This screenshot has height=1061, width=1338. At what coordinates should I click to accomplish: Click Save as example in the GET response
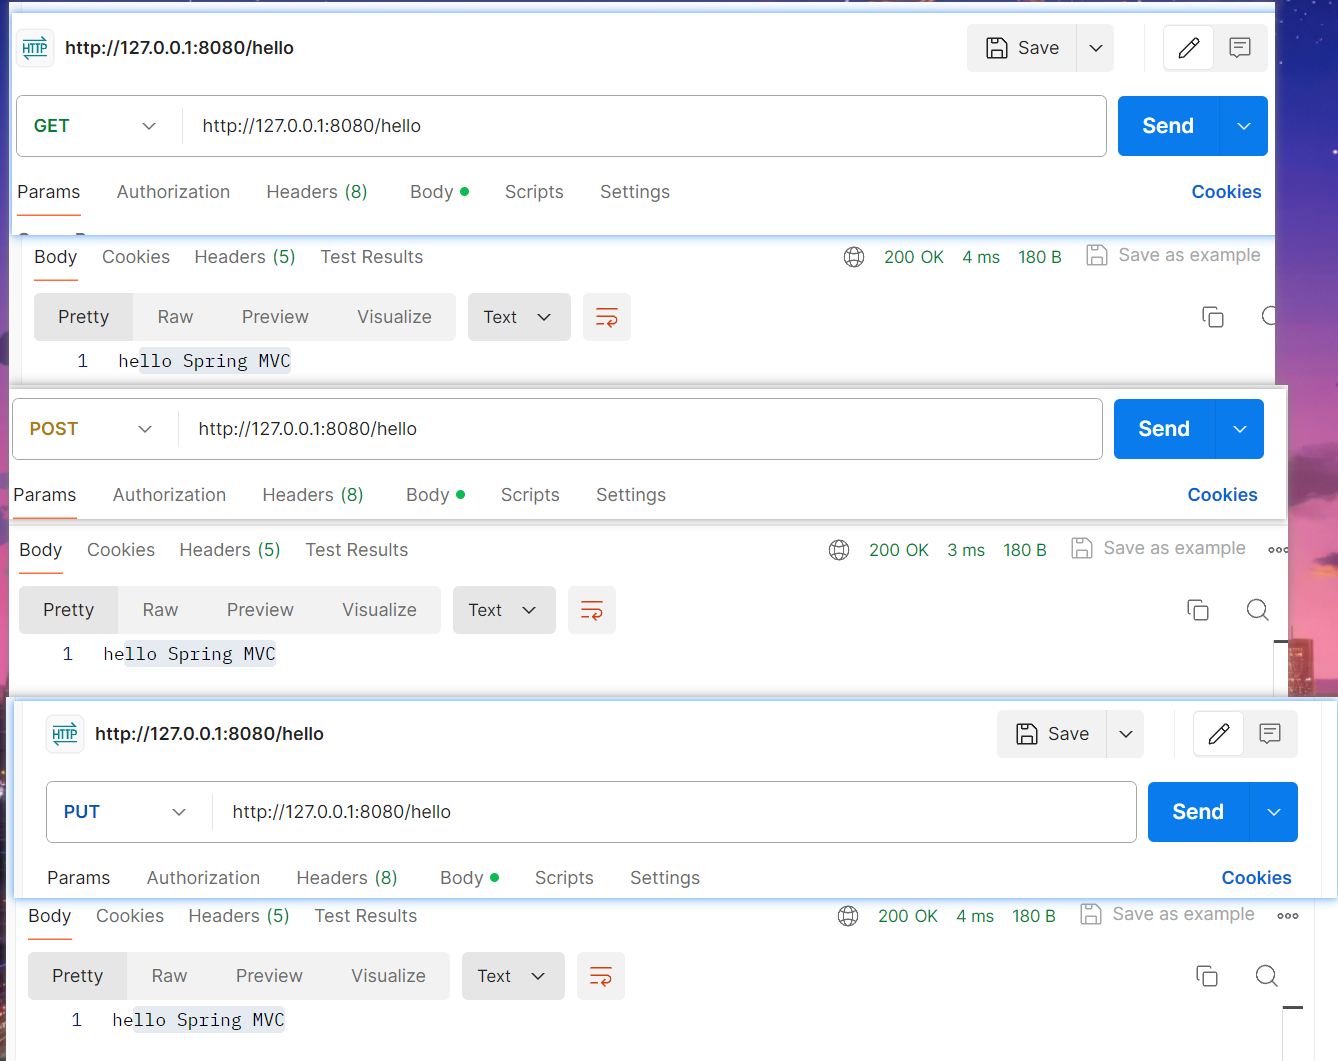(1174, 255)
